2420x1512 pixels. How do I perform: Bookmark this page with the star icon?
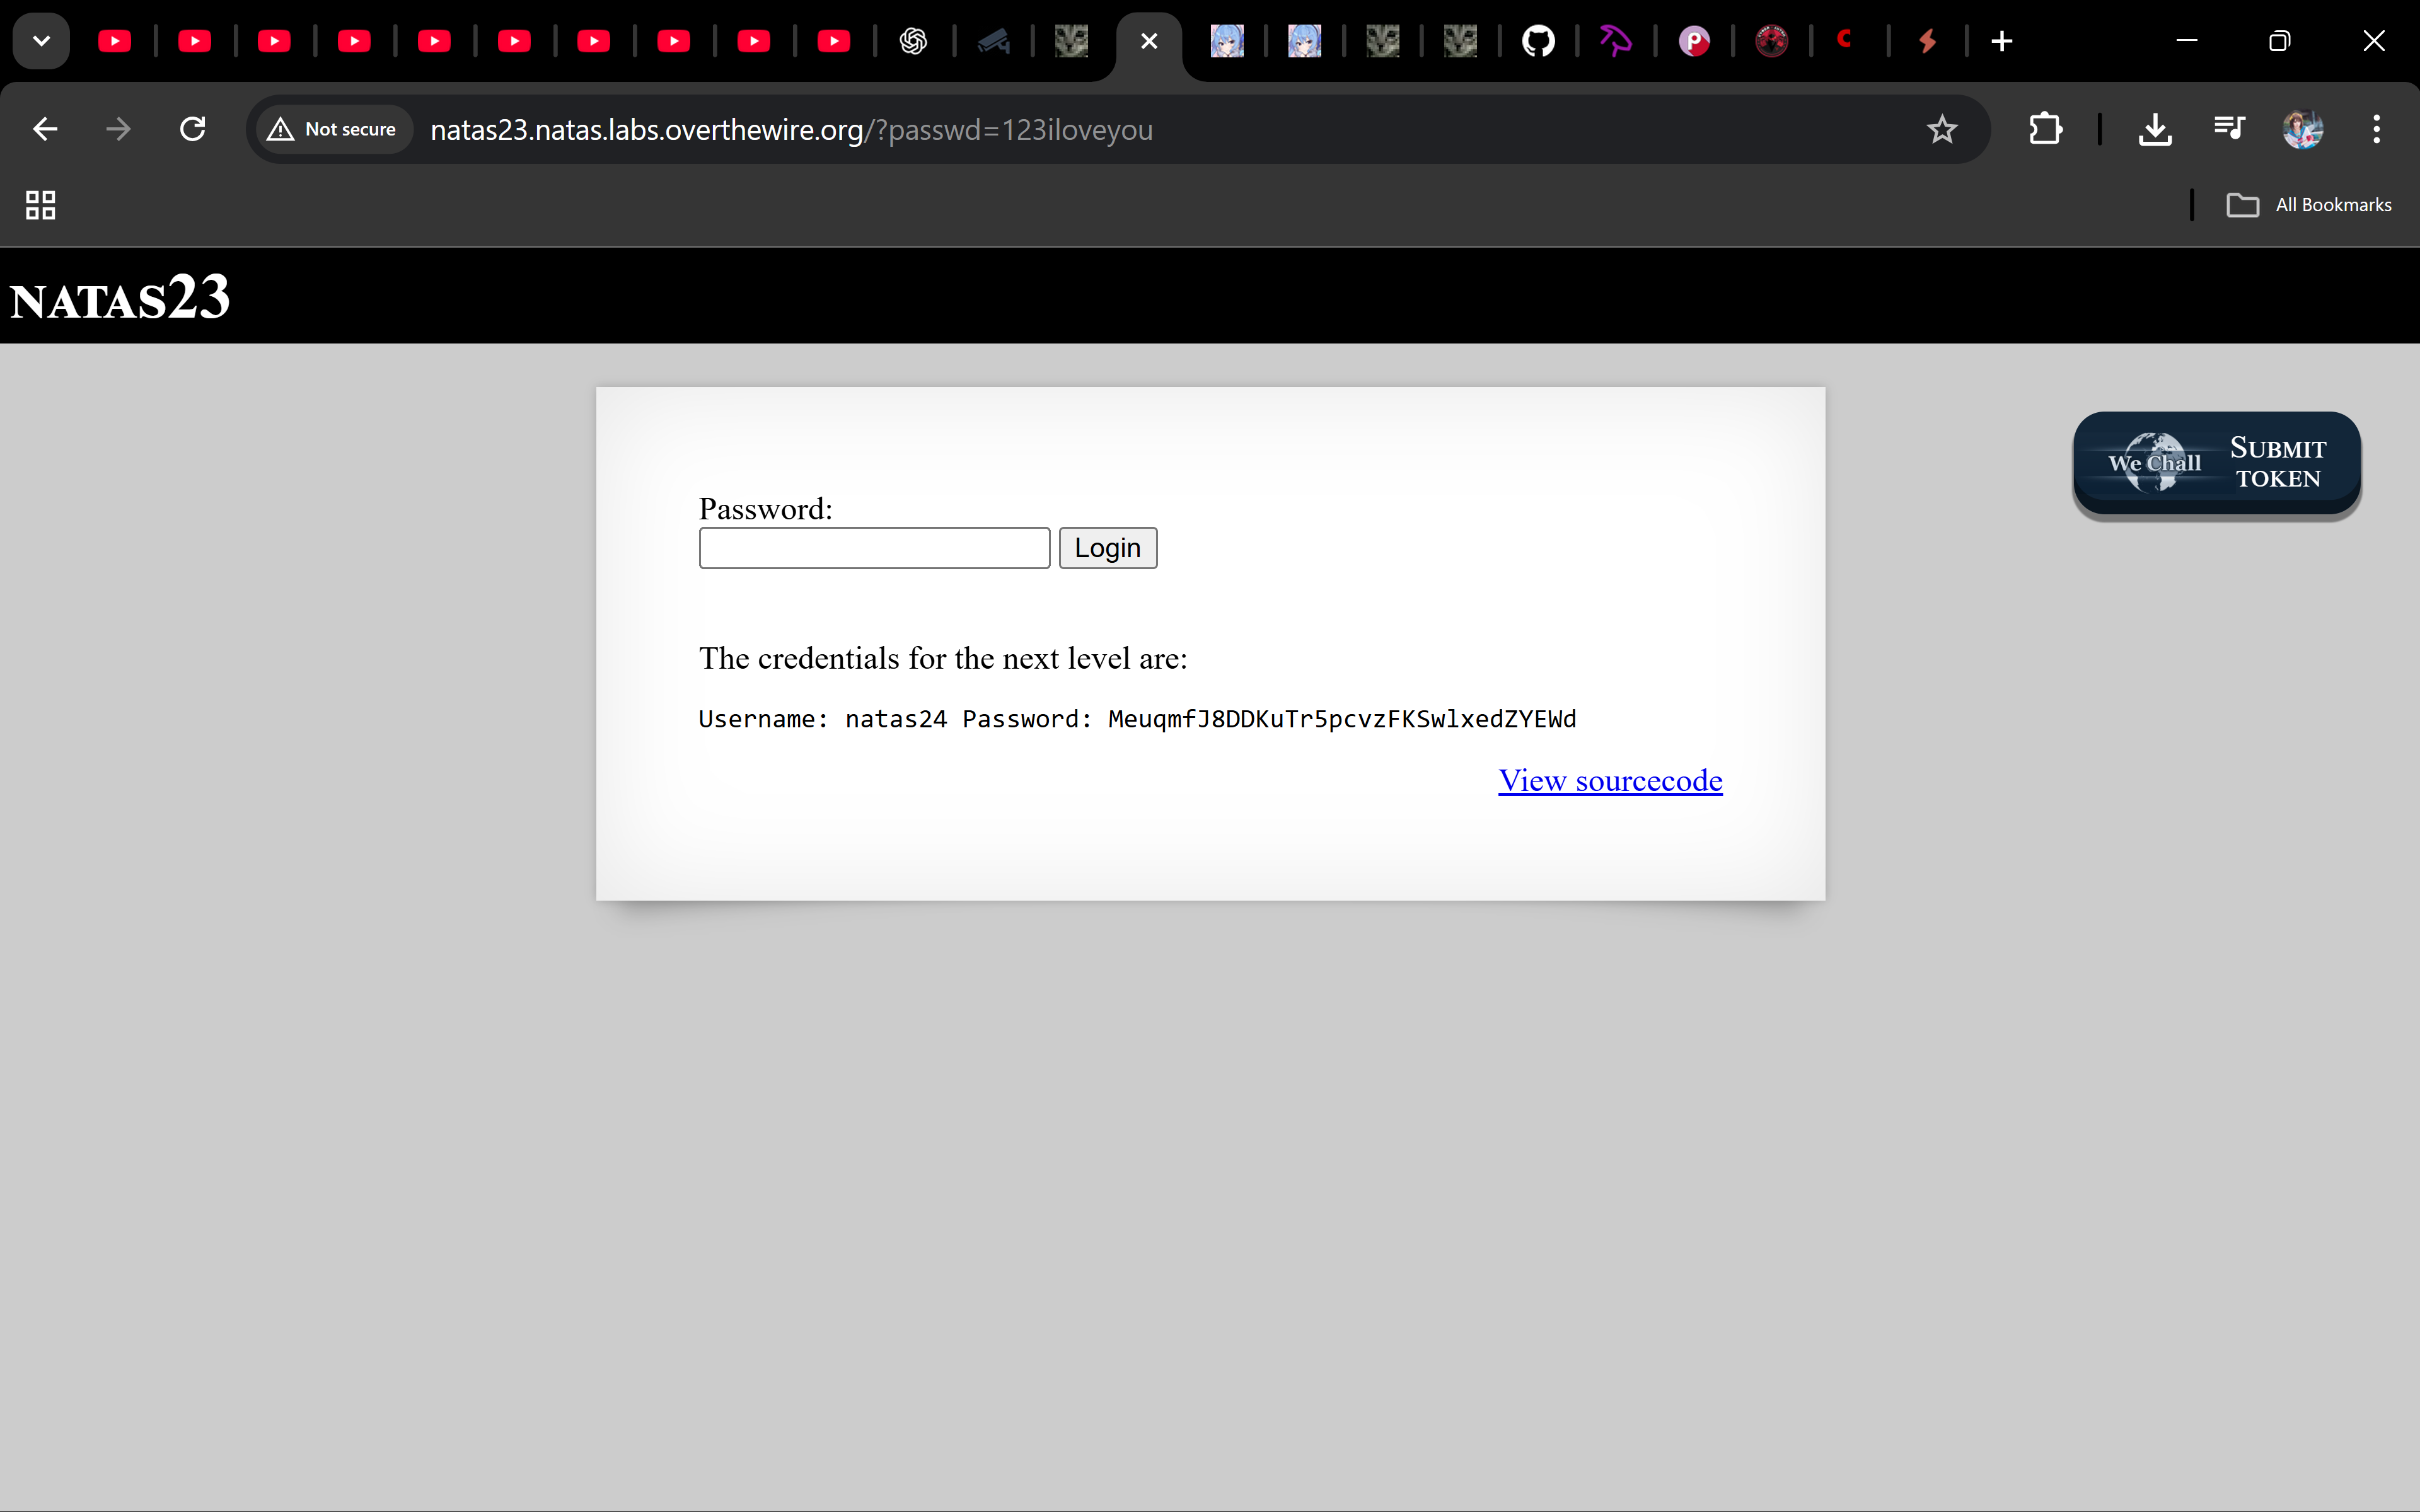(x=1942, y=129)
